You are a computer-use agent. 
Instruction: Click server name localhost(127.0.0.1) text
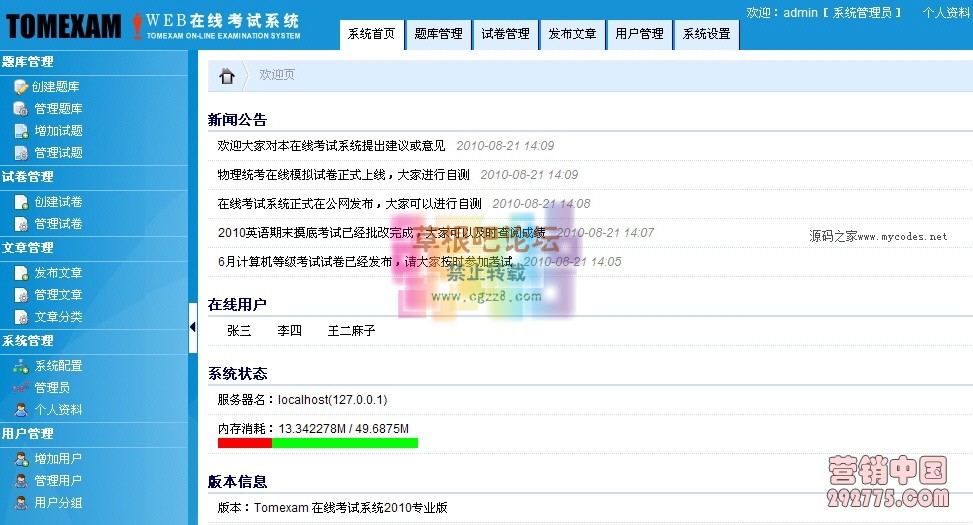point(333,400)
